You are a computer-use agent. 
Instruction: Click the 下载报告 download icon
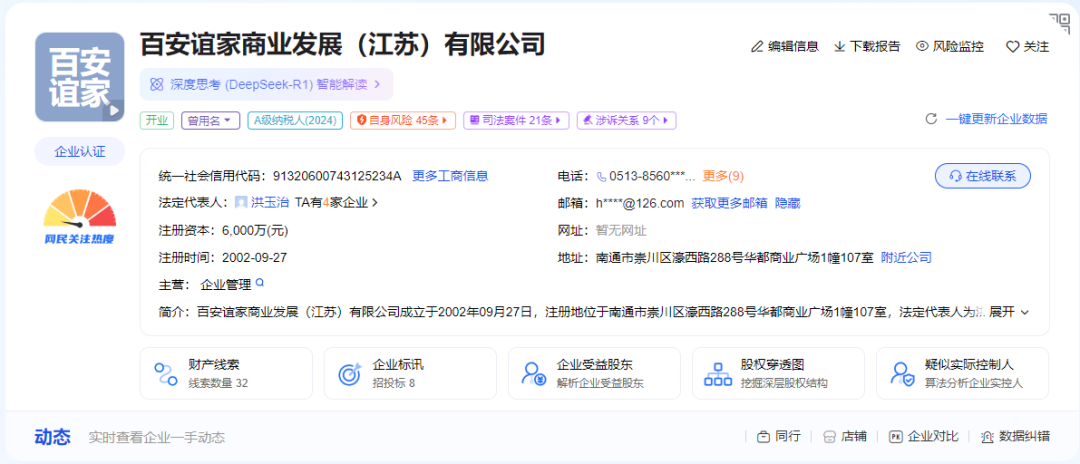(x=840, y=47)
